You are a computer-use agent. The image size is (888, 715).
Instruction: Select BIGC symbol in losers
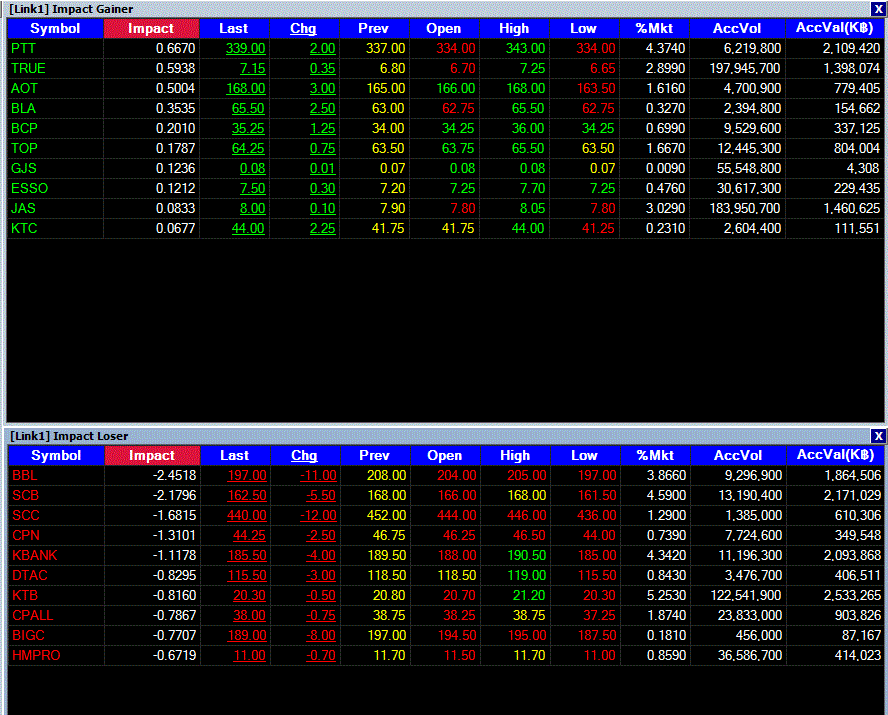28,635
